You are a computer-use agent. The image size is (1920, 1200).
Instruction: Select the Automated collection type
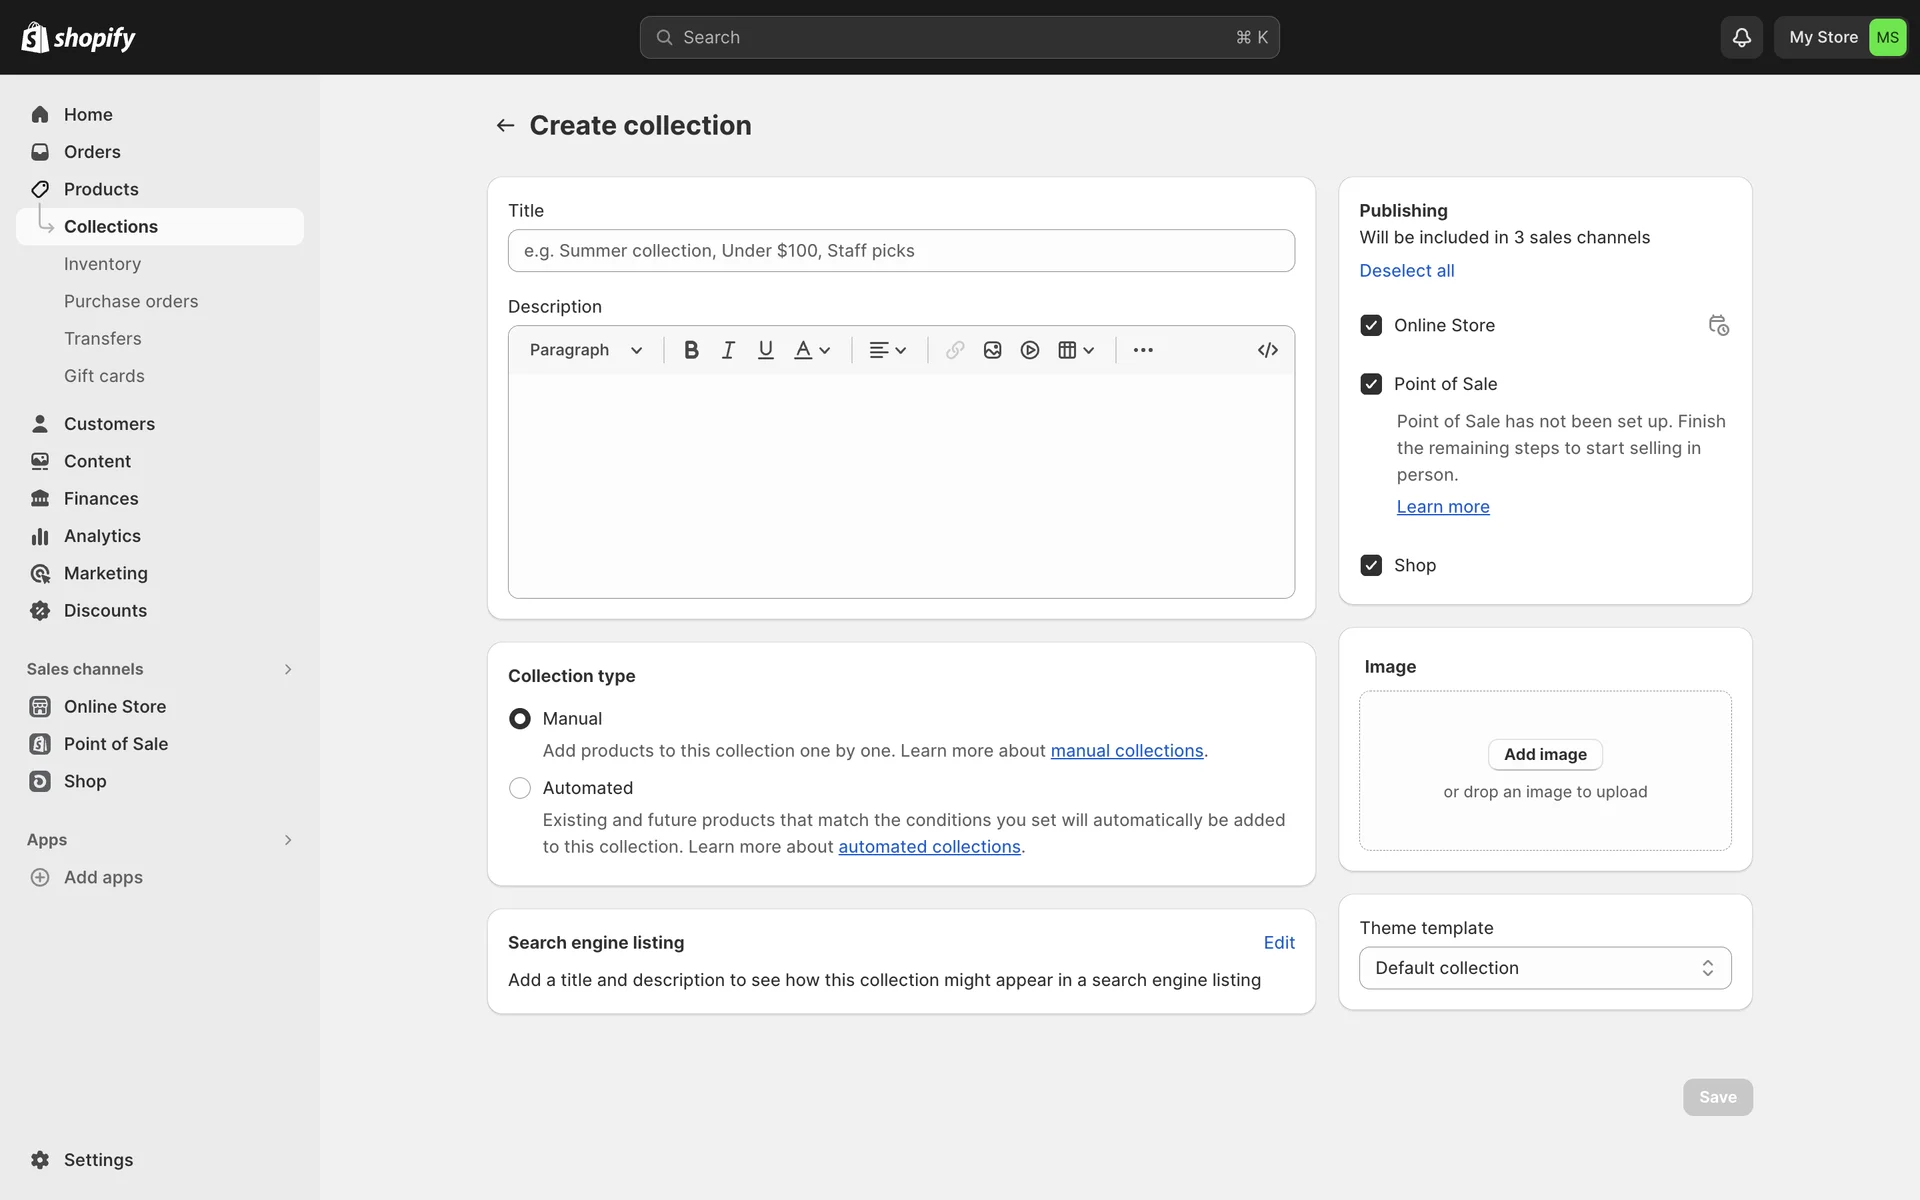tap(520, 788)
